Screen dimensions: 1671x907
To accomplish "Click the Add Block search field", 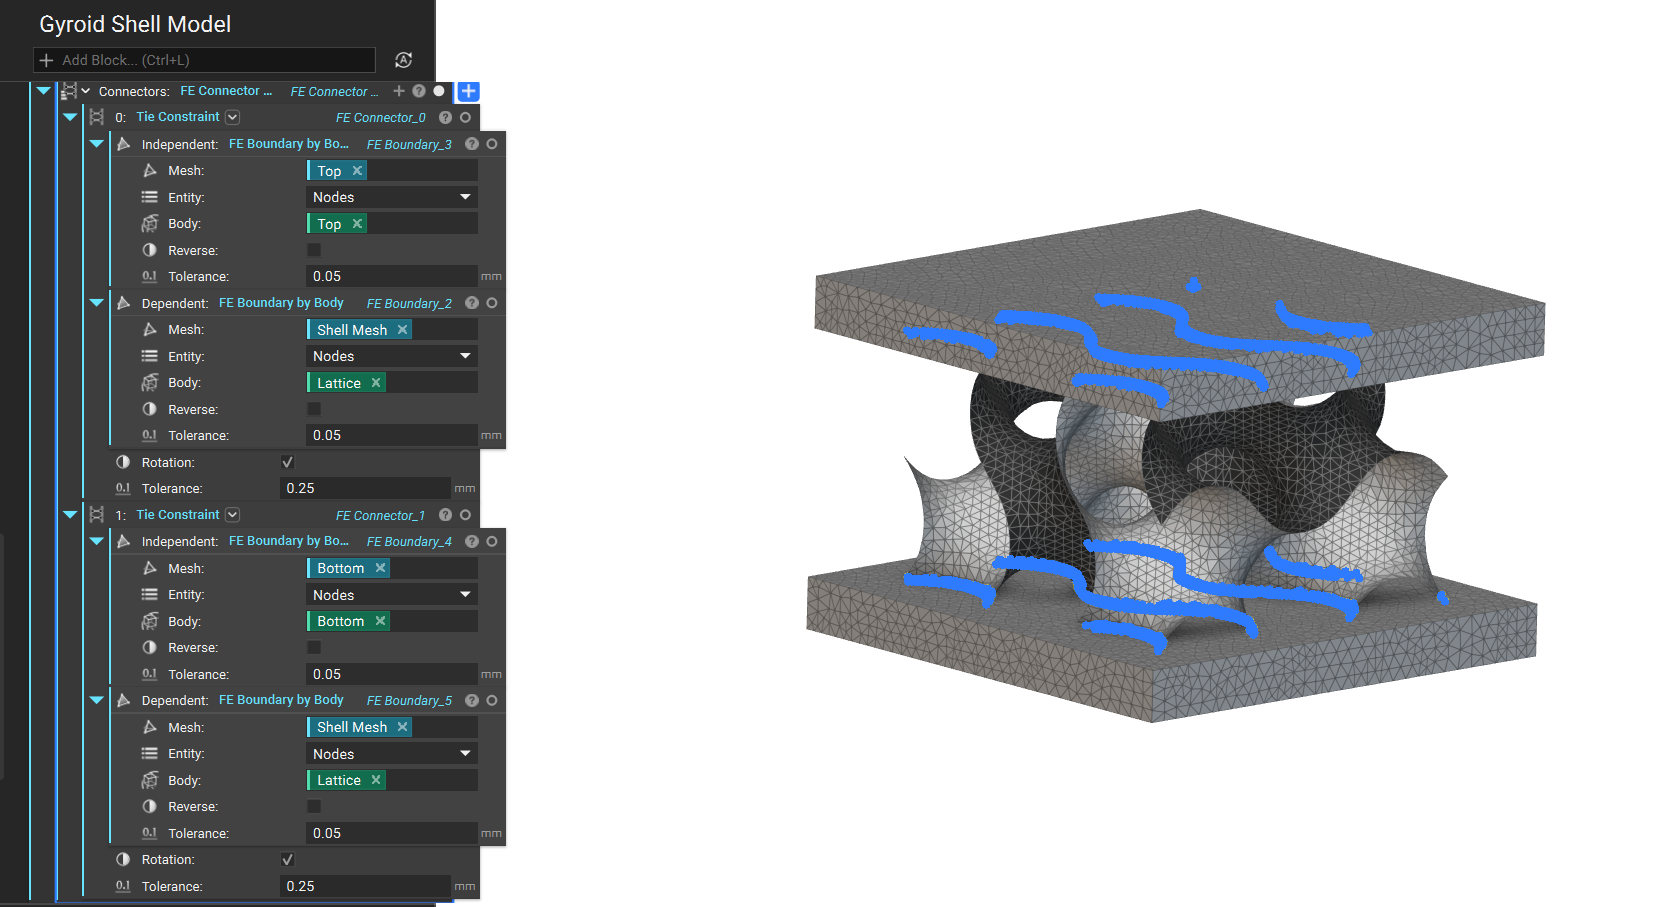I will tap(205, 60).
